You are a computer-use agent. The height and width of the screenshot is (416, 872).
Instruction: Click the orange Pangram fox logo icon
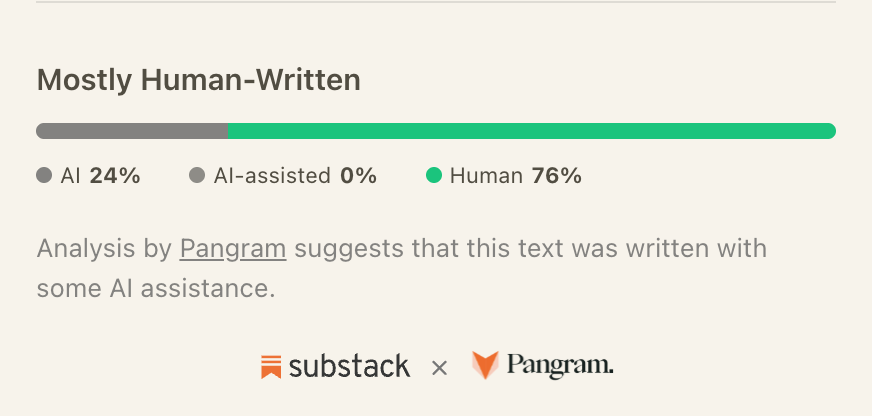tap(485, 365)
